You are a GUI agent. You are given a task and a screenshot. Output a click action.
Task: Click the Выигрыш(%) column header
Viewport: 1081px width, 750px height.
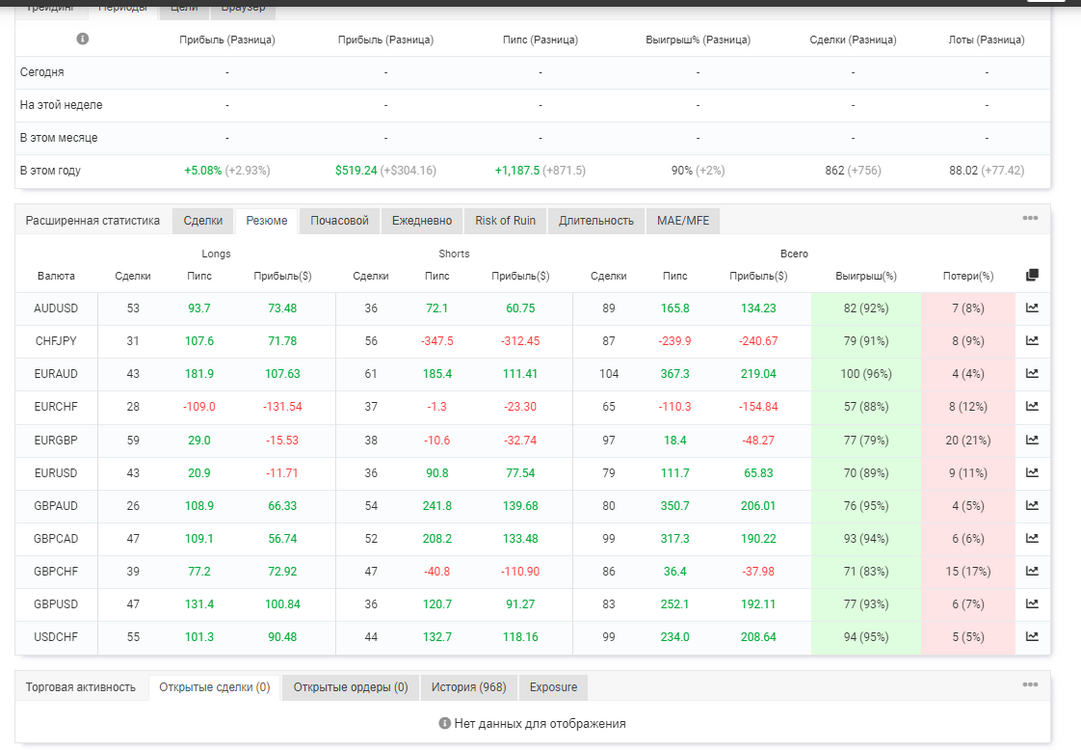(x=866, y=276)
